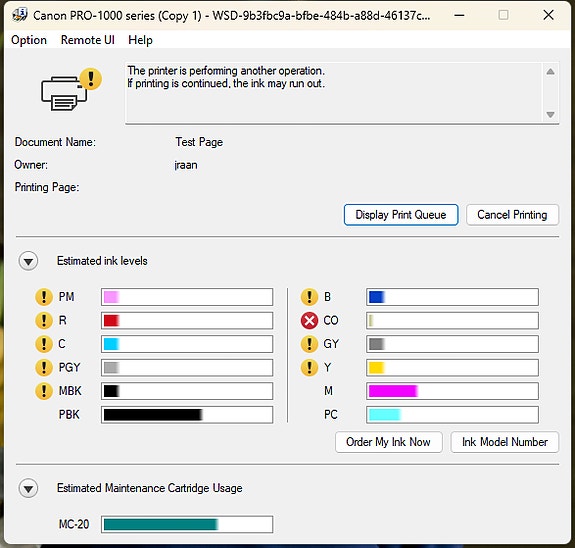Screen dimensions: 575x548
Task: Click the MBK ink warning icon
Action: tap(44, 391)
